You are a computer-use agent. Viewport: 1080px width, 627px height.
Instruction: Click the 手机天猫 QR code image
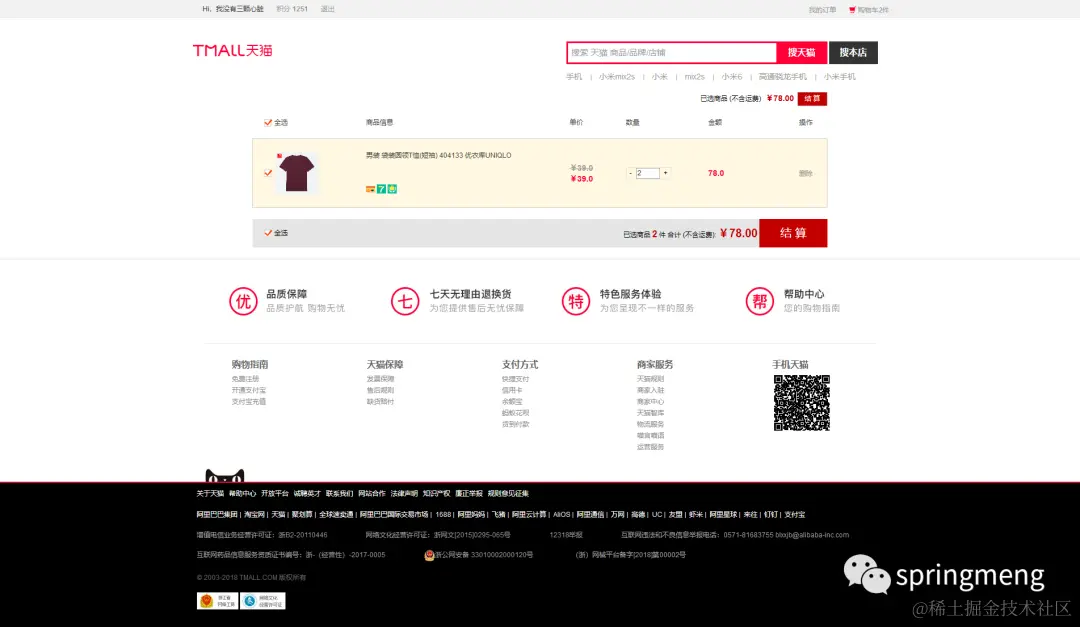coord(802,403)
